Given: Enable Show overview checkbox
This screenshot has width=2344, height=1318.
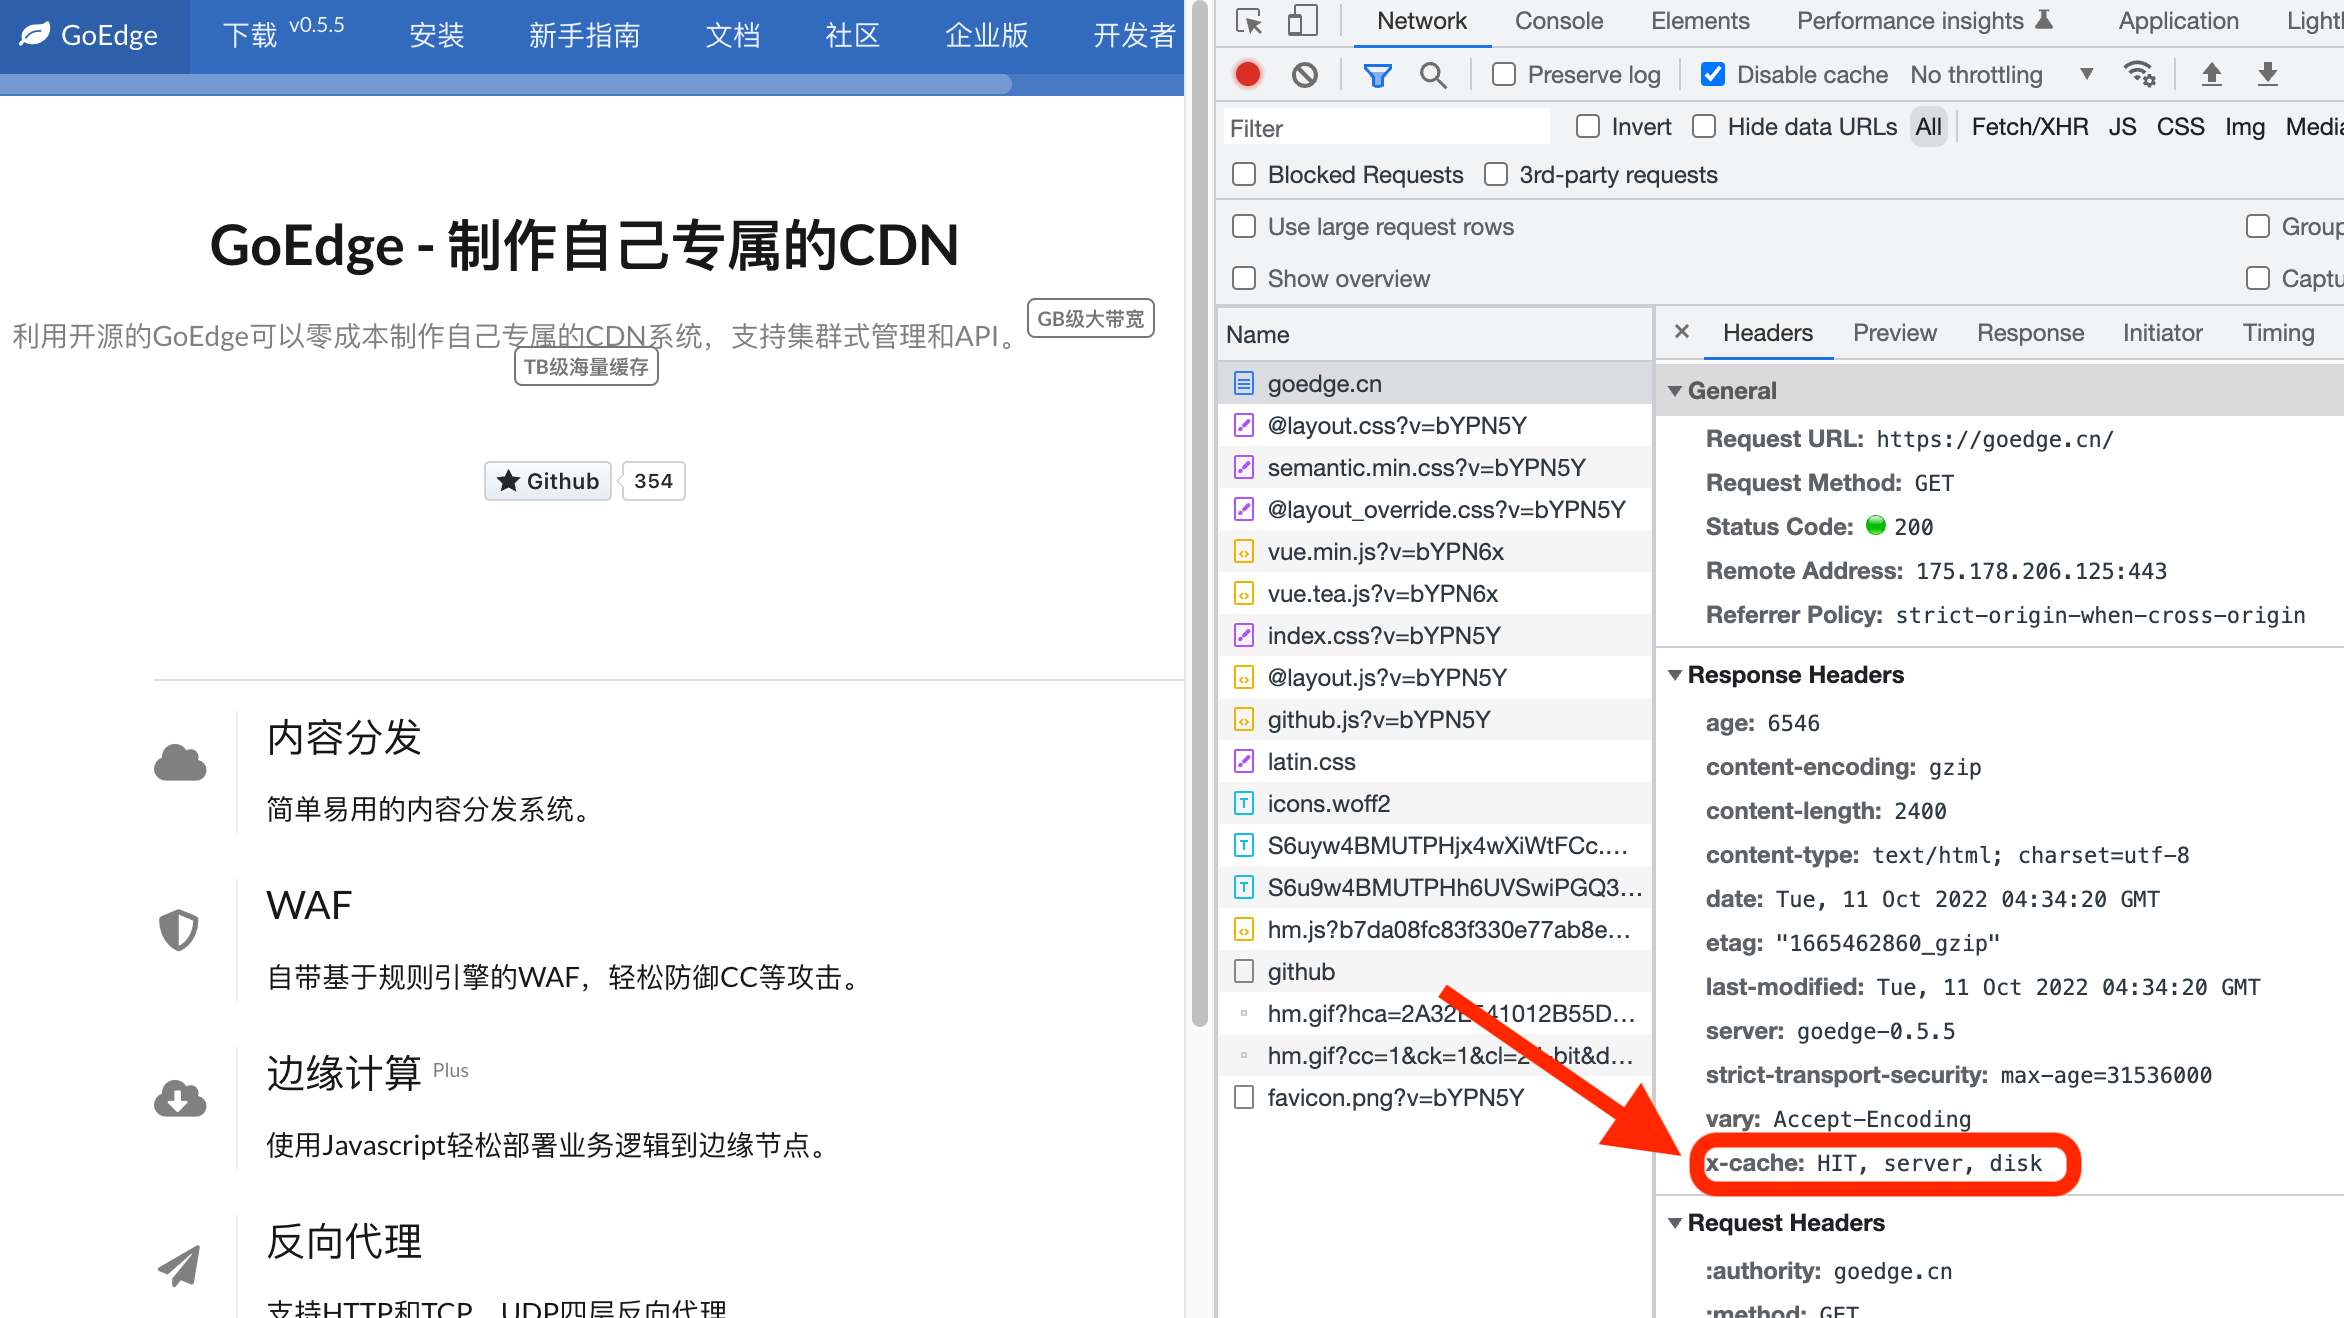Looking at the screenshot, I should pos(1243,278).
